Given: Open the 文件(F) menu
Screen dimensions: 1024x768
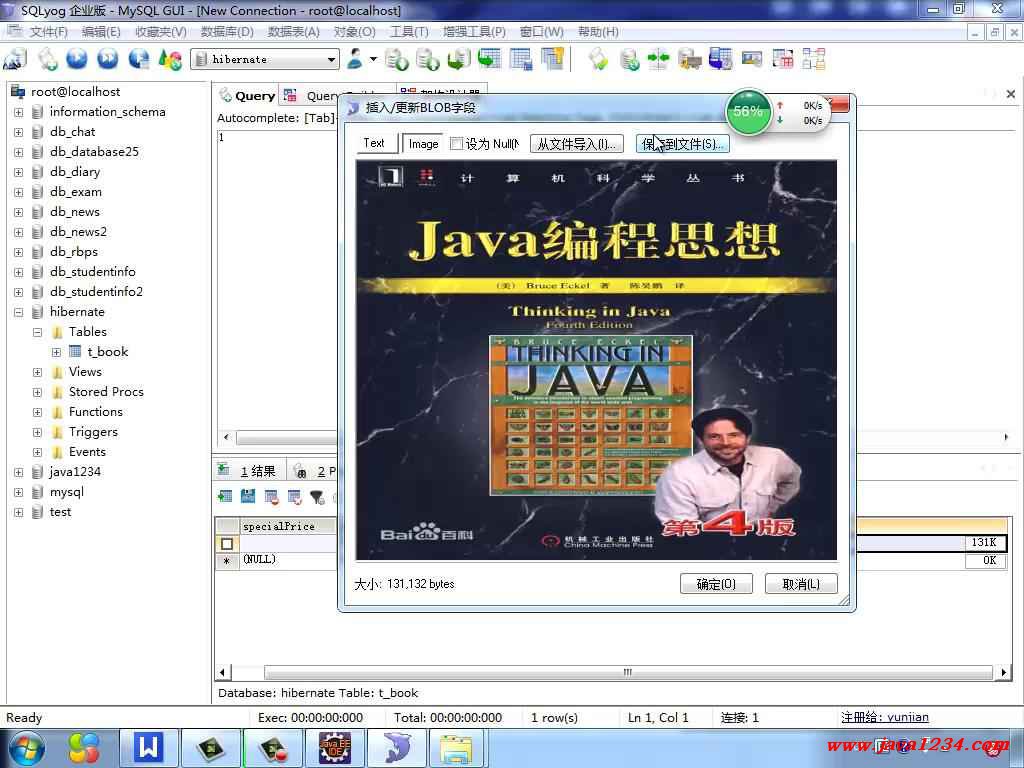Looking at the screenshot, I should [x=48, y=32].
